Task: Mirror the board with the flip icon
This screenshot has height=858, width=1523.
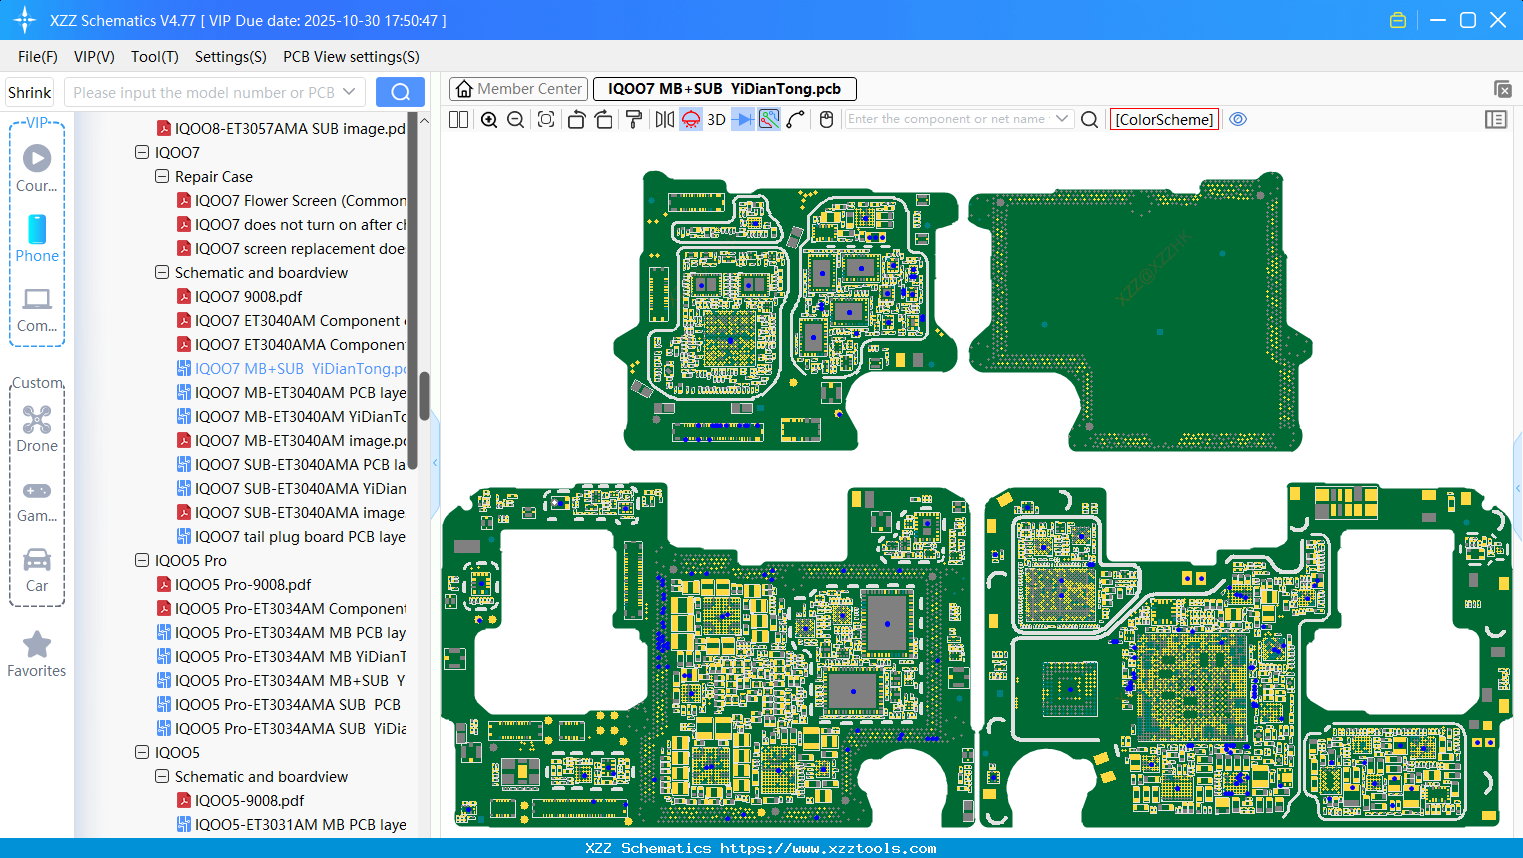Action: tap(665, 119)
